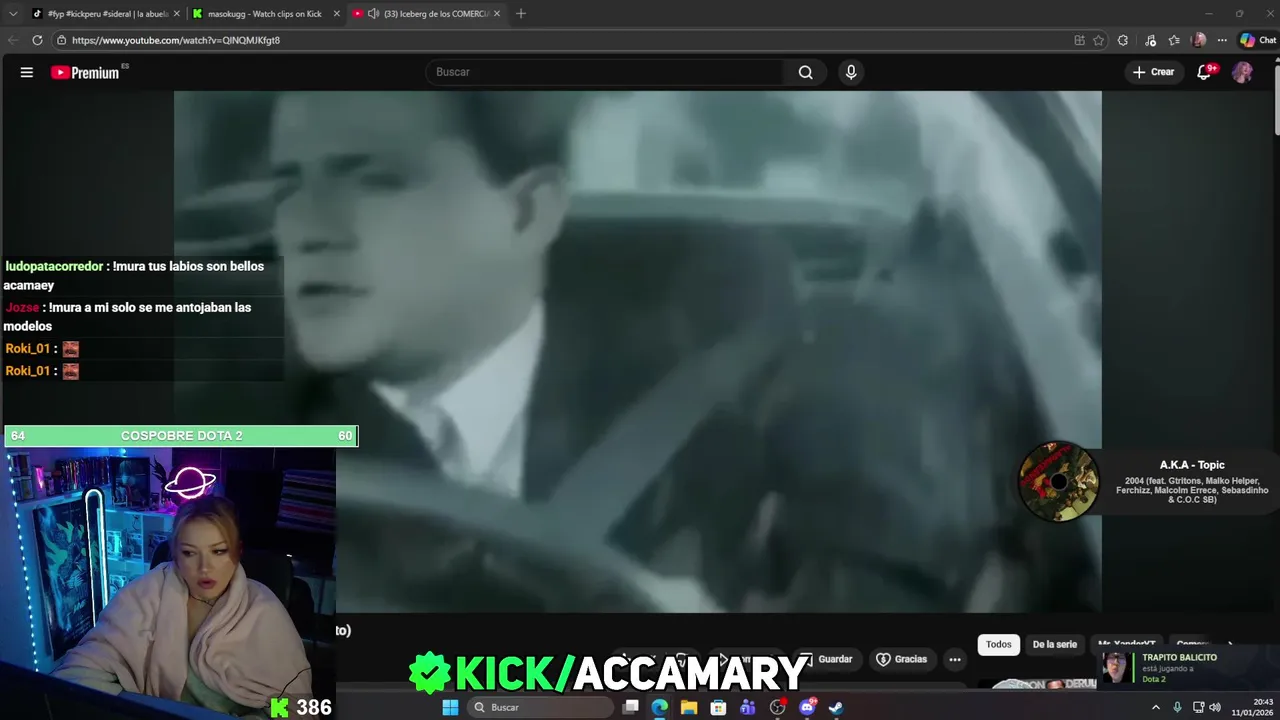Viewport: 1280px width, 720px height.
Task: Show hidden system tray icons
Action: click(x=1156, y=707)
